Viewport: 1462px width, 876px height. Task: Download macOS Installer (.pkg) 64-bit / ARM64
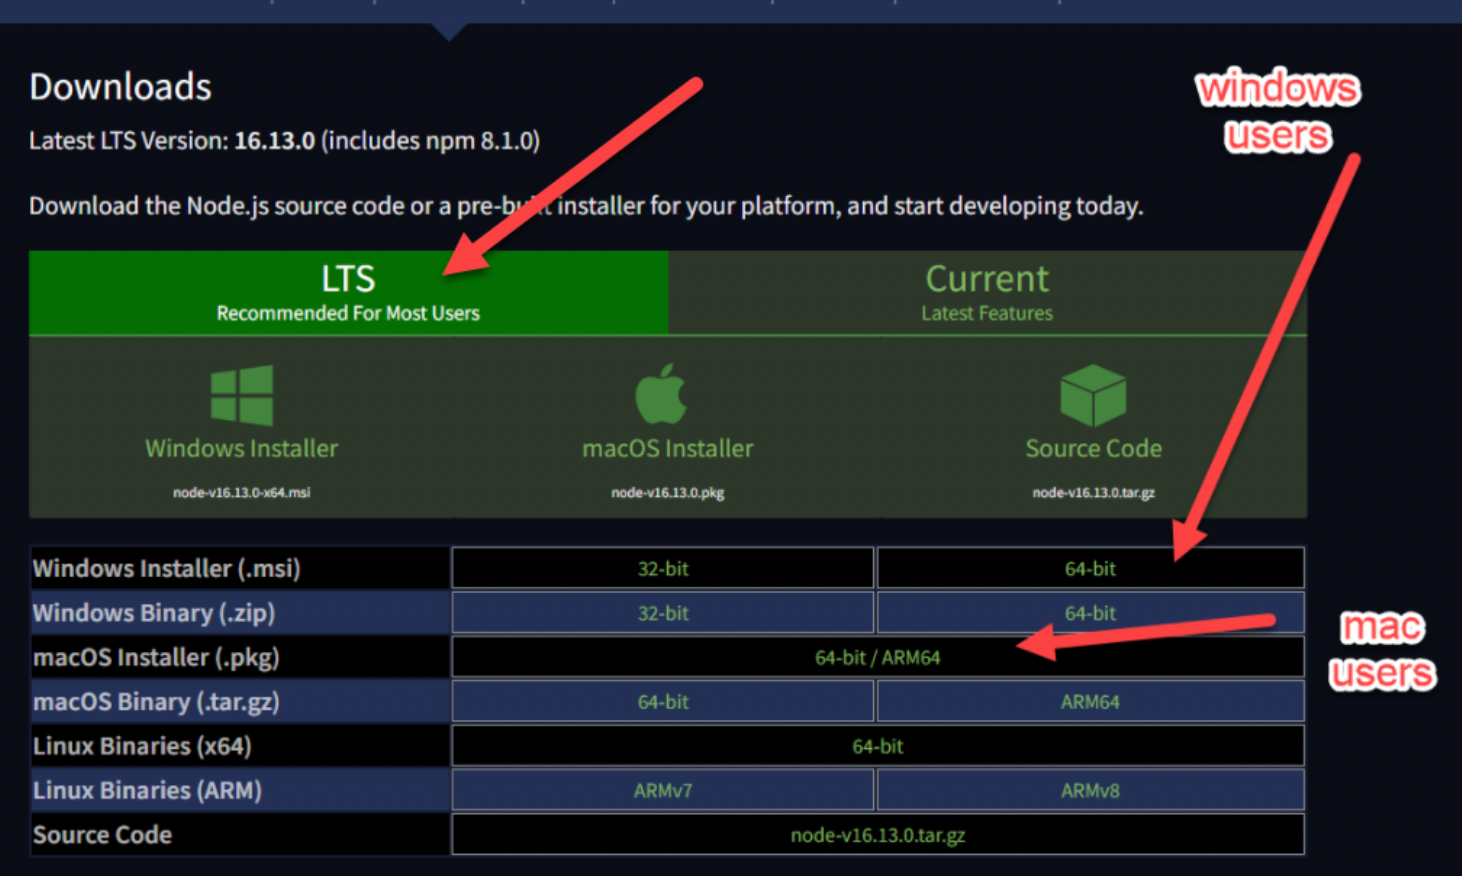tap(878, 657)
